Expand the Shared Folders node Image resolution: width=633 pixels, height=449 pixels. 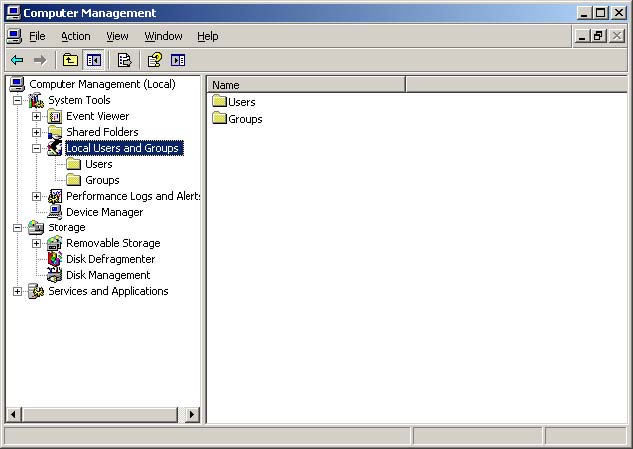[x=36, y=132]
